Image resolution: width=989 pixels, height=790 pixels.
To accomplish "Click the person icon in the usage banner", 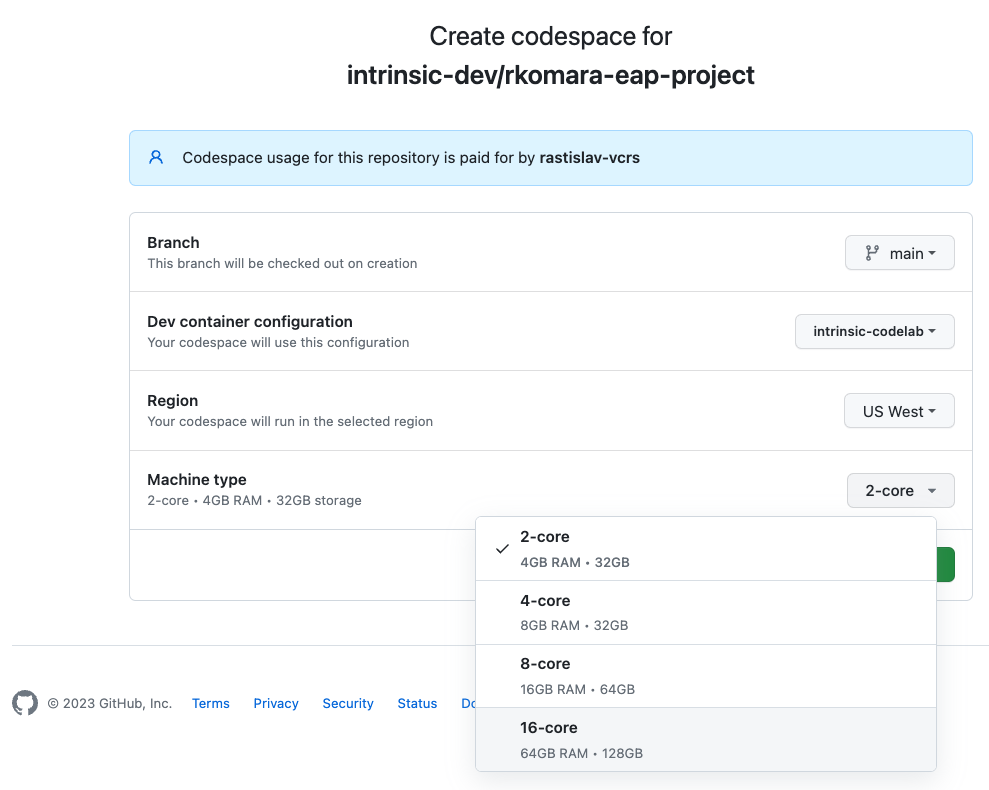I will [x=156, y=157].
